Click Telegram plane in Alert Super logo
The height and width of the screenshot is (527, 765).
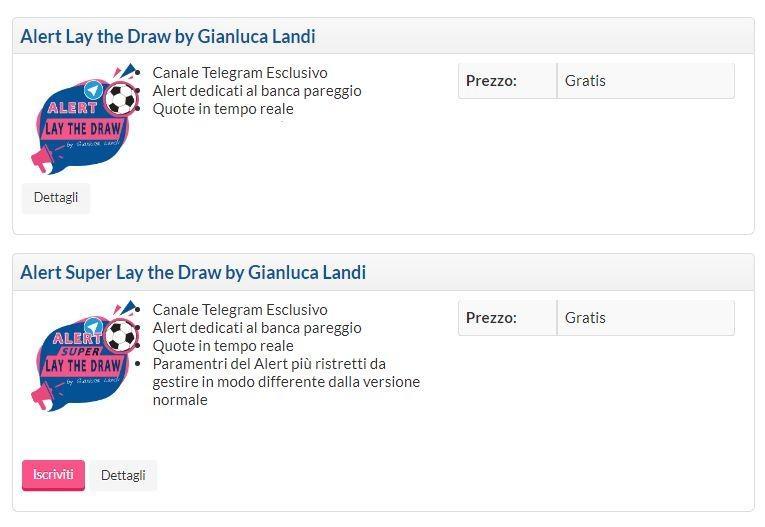coord(94,326)
